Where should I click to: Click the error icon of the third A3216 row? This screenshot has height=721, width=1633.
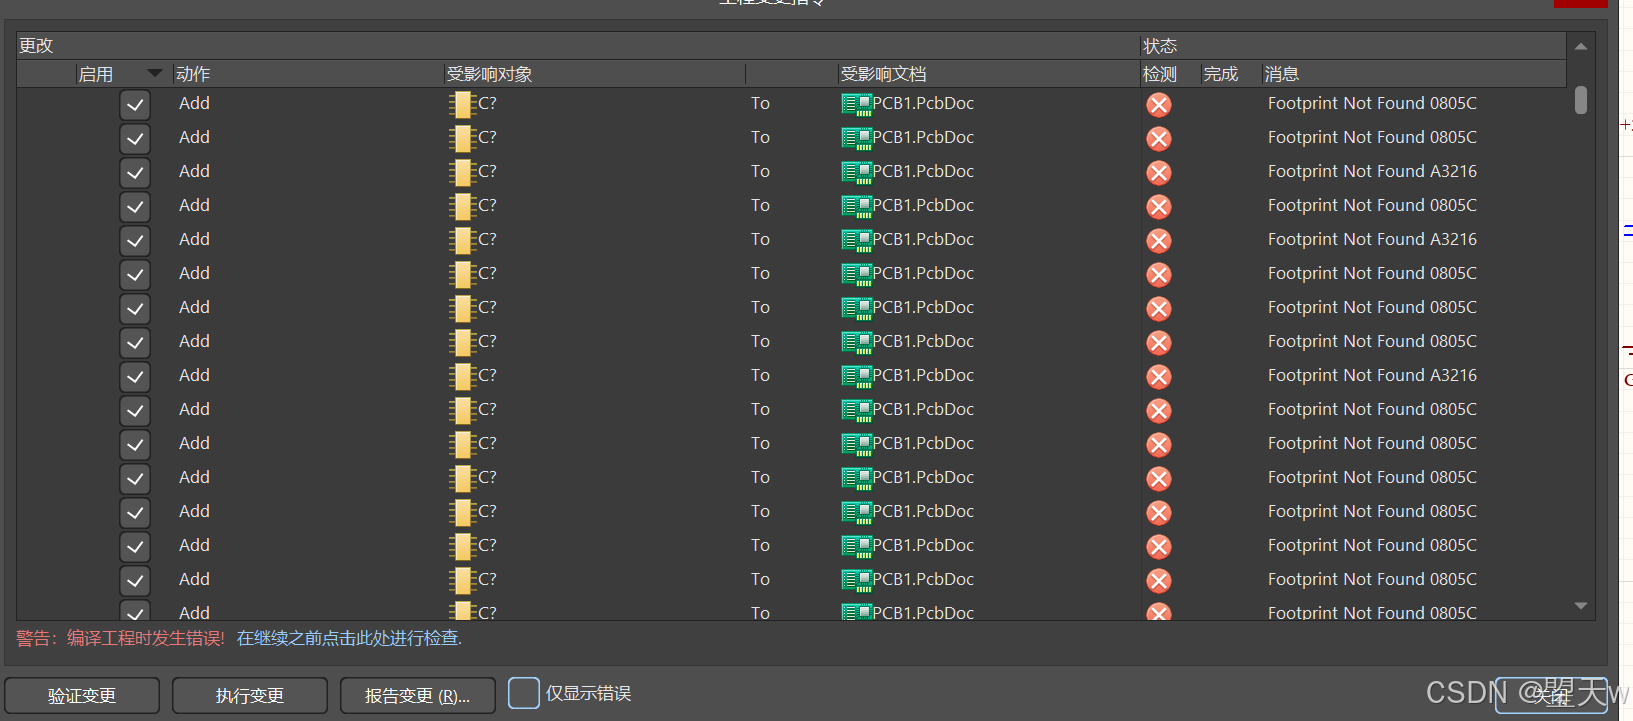(x=1159, y=377)
